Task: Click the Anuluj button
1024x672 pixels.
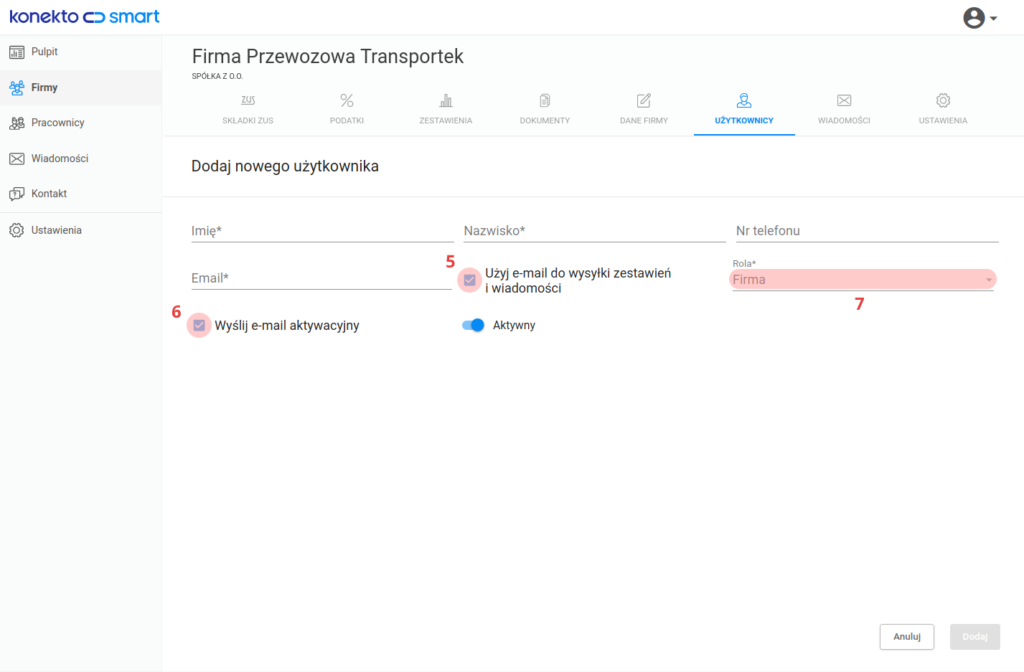Action: click(906, 637)
